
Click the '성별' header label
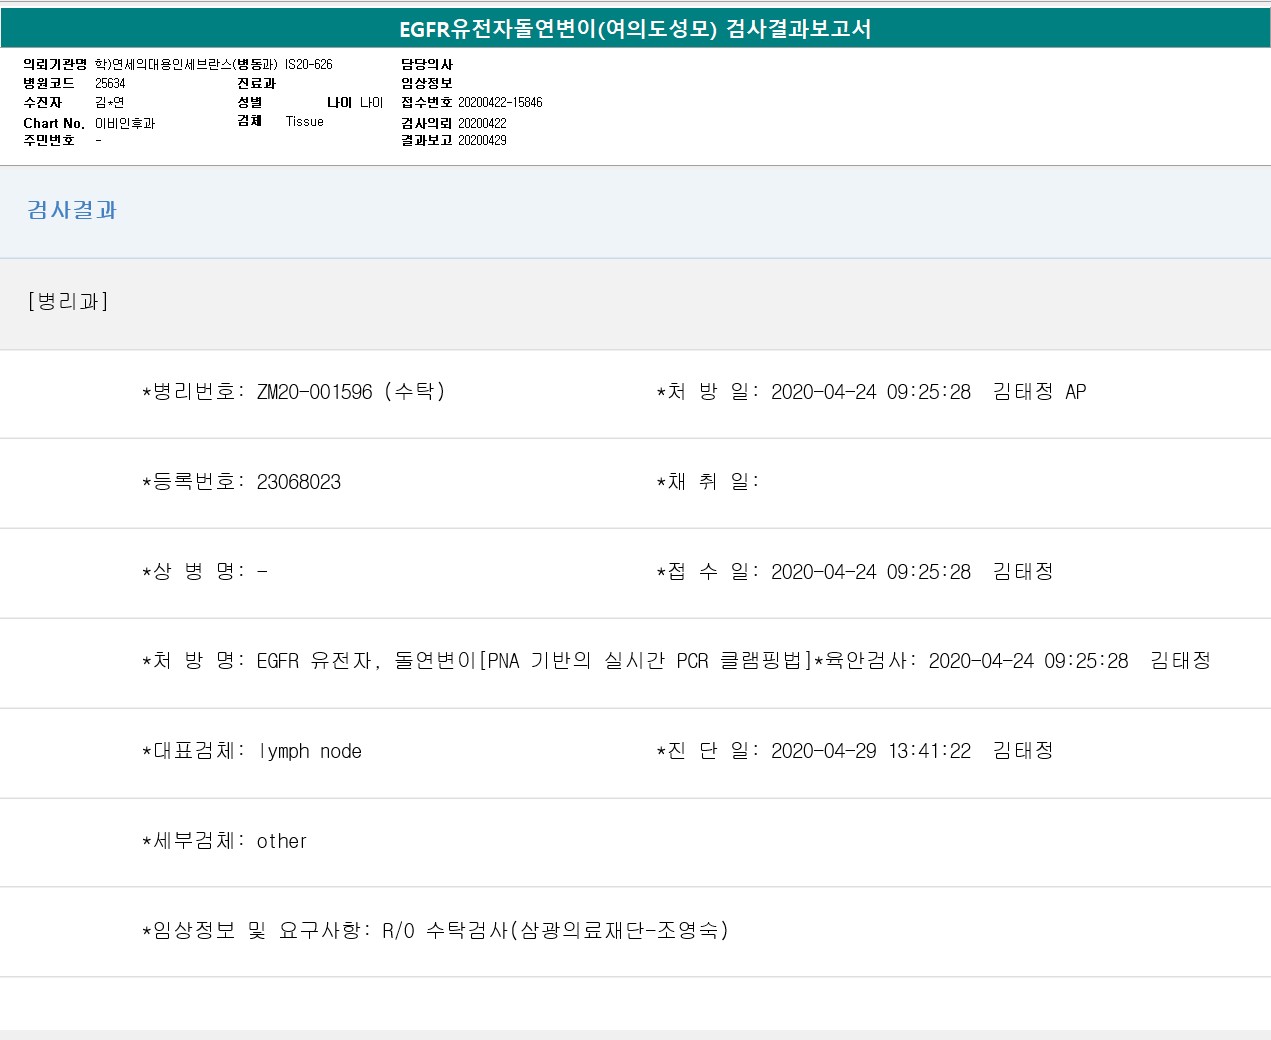[250, 103]
